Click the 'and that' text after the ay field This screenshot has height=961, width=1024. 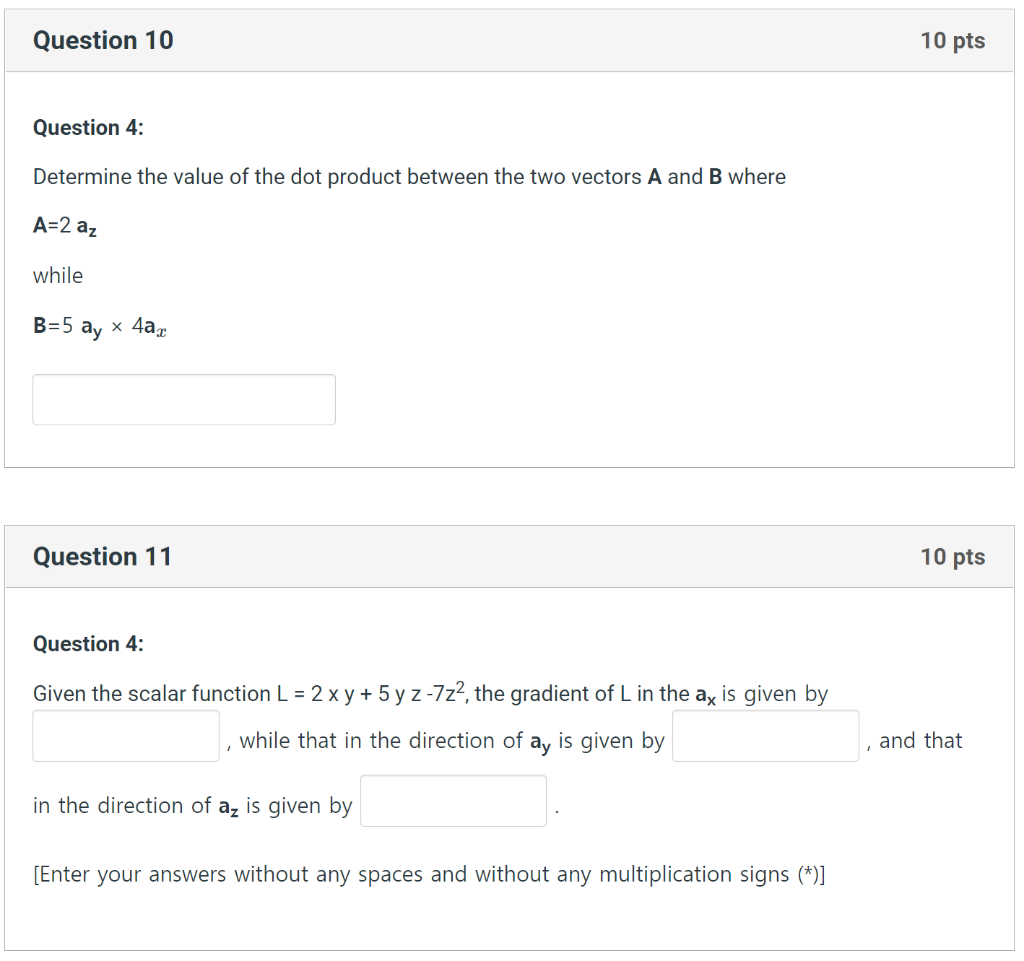click(x=920, y=741)
